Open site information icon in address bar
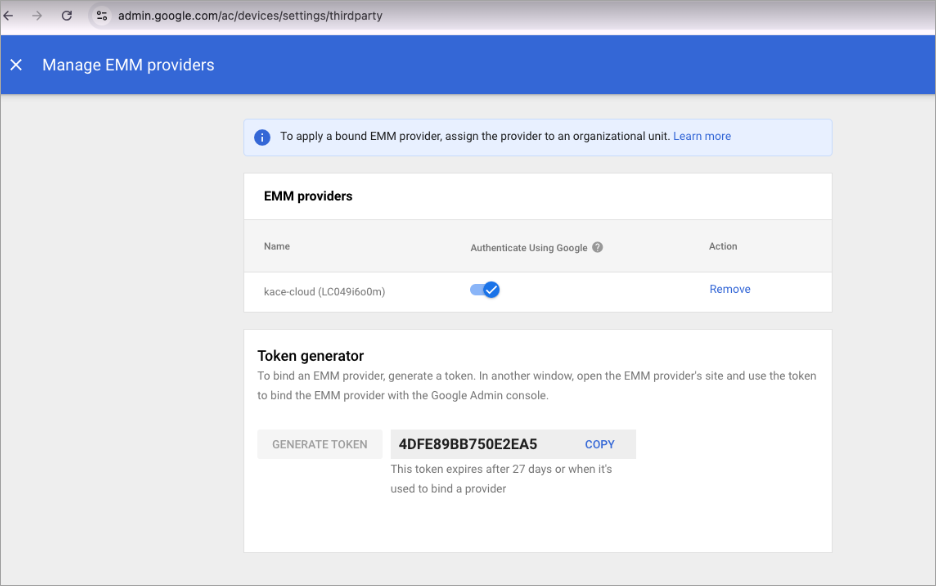 (102, 16)
